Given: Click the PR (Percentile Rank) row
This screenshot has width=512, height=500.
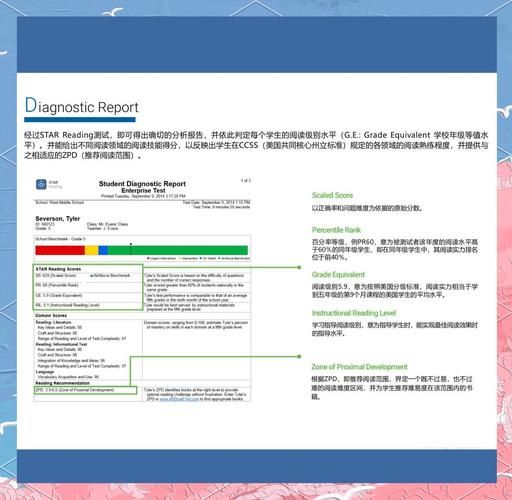Looking at the screenshot, I should pyautogui.click(x=57, y=285).
